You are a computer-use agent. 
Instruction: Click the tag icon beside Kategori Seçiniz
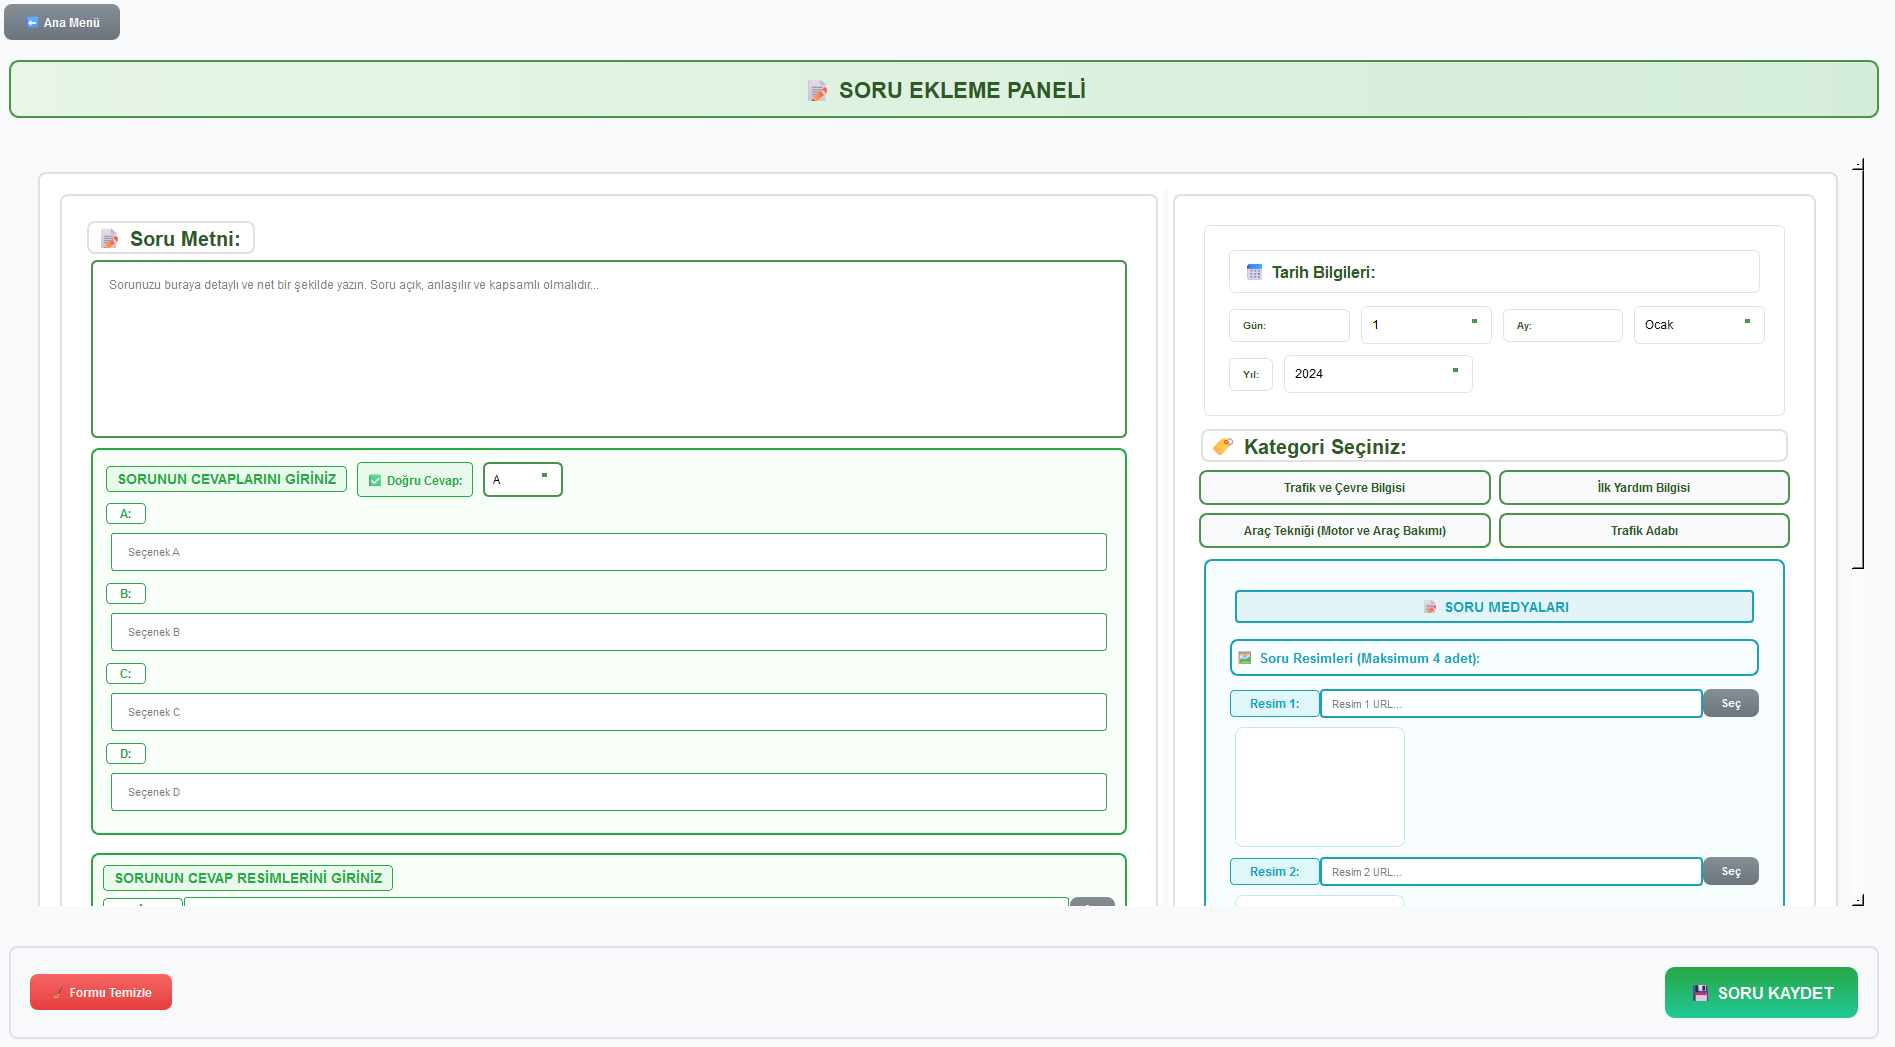coord(1222,446)
